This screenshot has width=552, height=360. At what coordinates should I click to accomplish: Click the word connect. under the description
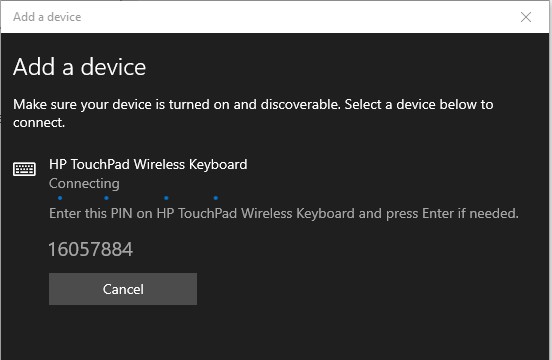coord(39,123)
